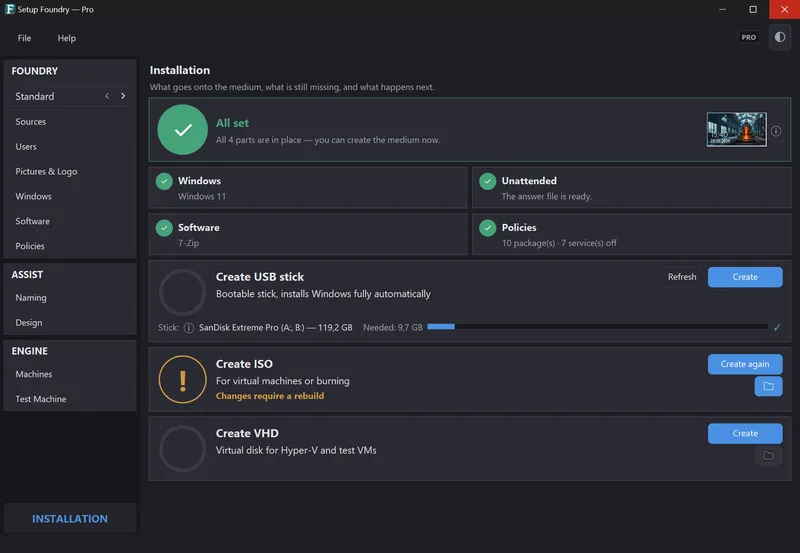Image resolution: width=800 pixels, height=553 pixels.
Task: Open the Help menu
Action: [x=66, y=38]
